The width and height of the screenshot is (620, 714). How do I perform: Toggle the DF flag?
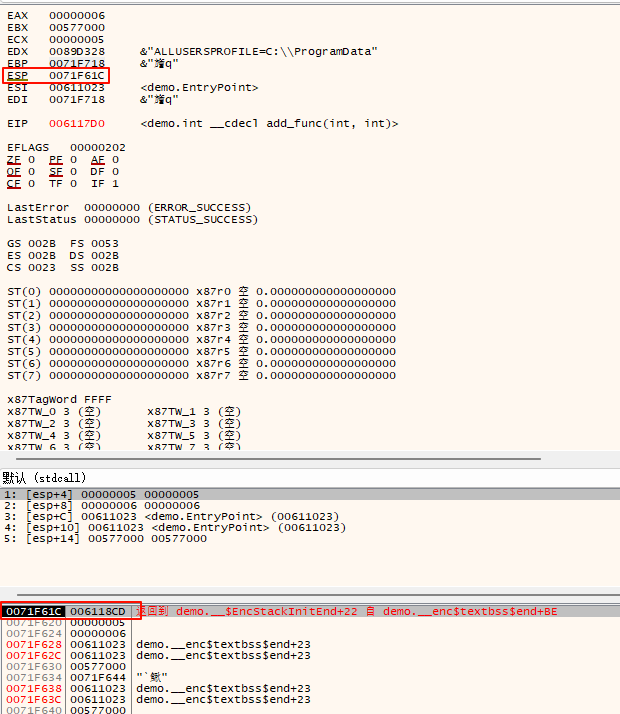tap(115, 172)
